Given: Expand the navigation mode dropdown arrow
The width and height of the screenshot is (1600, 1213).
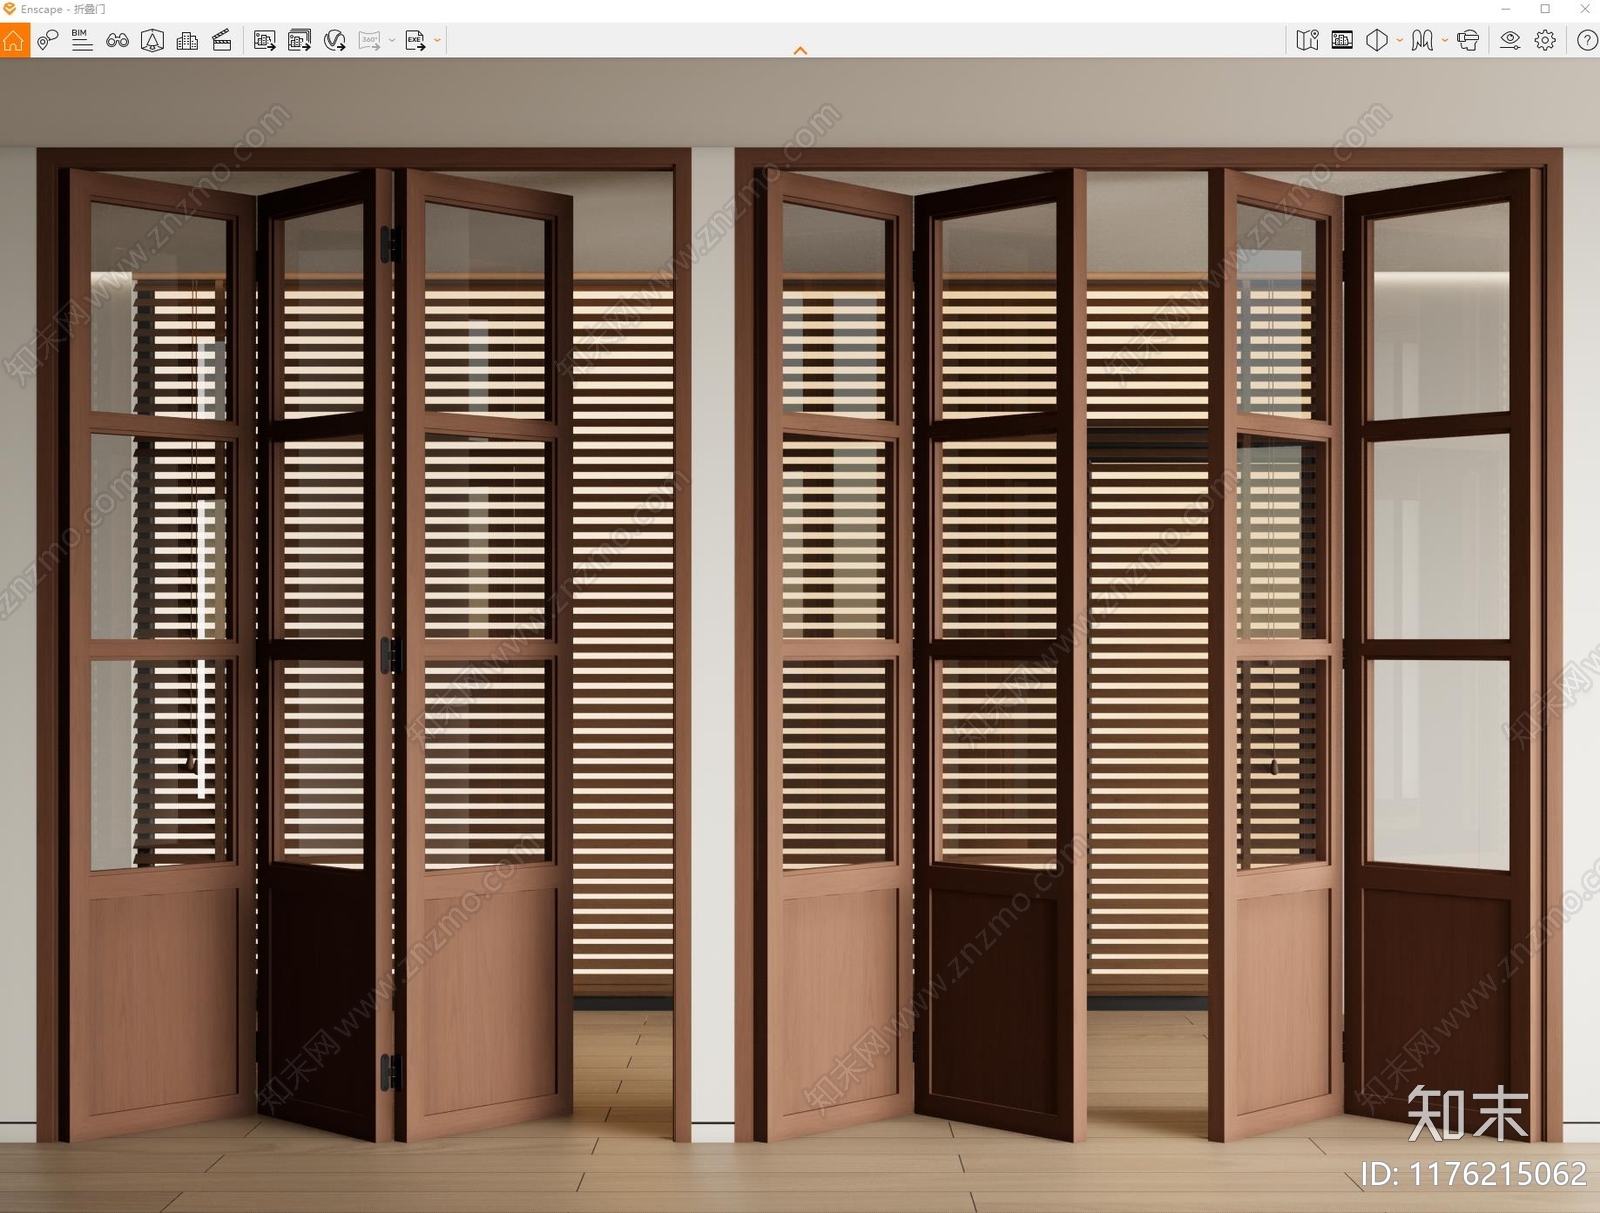Looking at the screenshot, I should point(1444,41).
